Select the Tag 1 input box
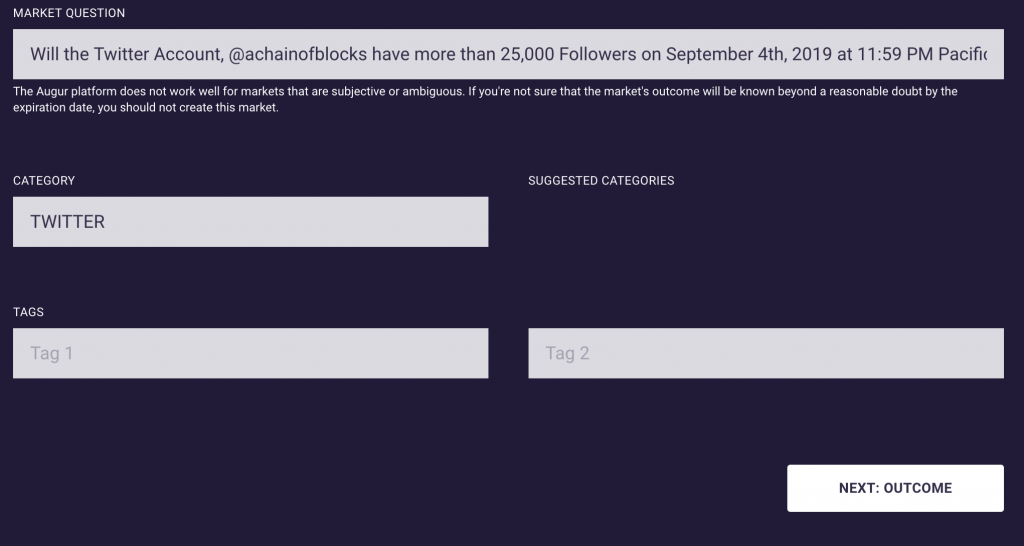Image resolution: width=1024 pixels, height=546 pixels. click(x=251, y=353)
